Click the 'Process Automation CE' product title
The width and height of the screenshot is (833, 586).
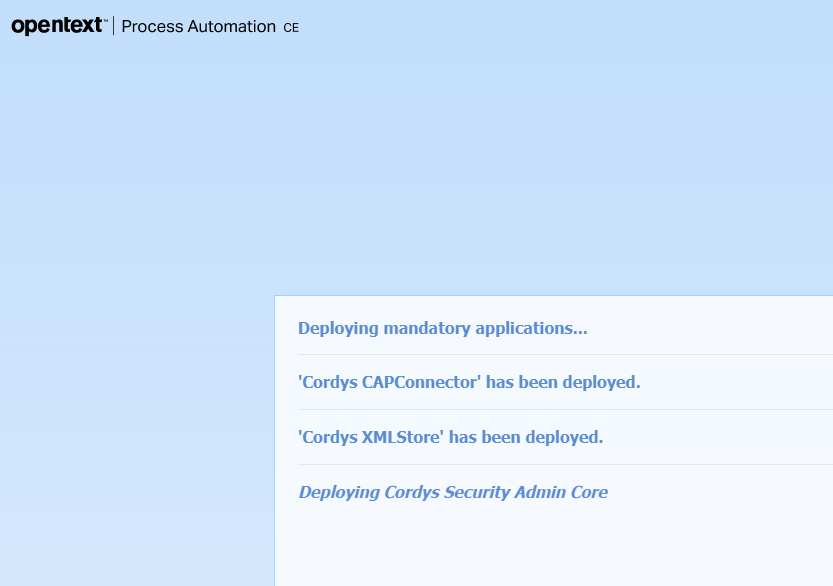coord(210,27)
